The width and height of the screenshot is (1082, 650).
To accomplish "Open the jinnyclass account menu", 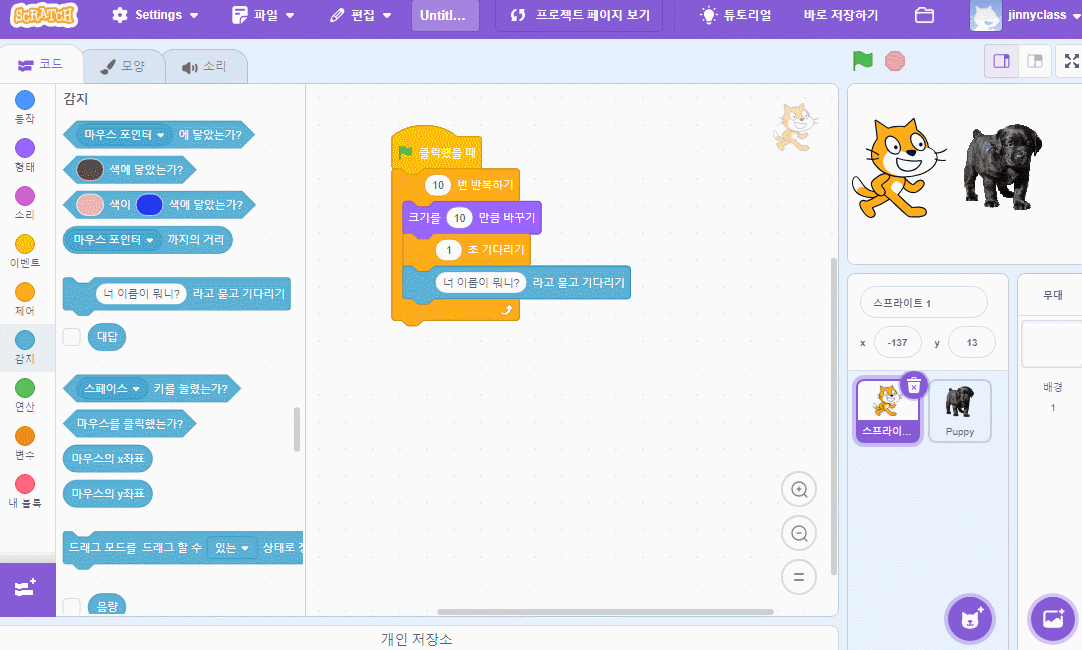I will click(x=1042, y=15).
